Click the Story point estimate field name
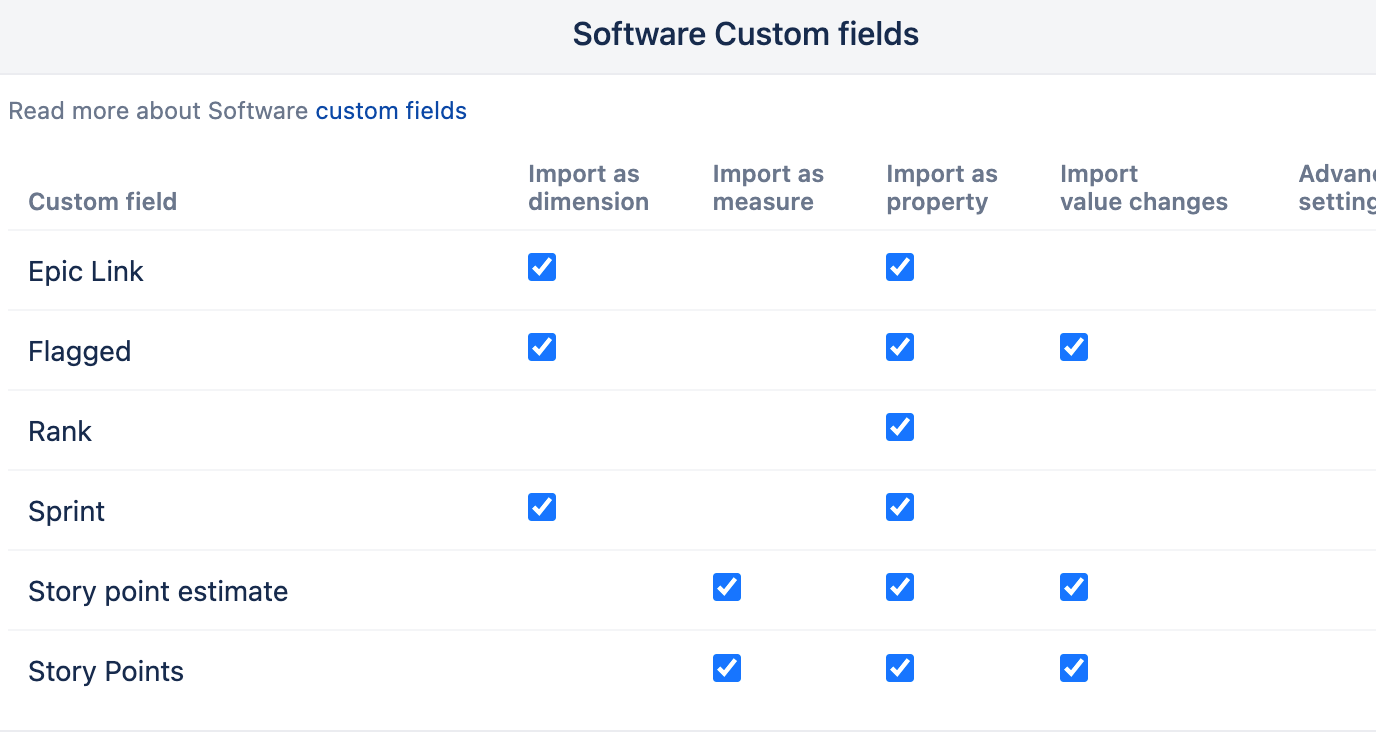Screen dimensions: 1376x733 point(158,591)
